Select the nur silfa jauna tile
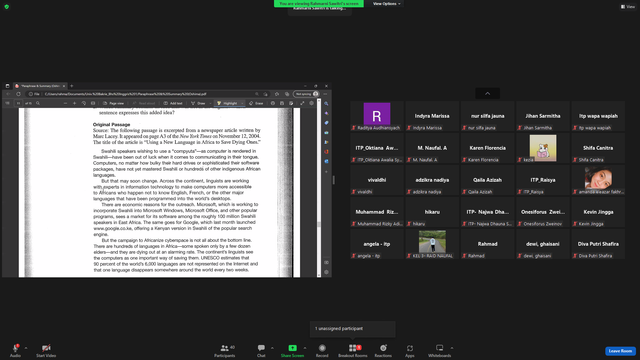This screenshot has height=360, width=640. pos(487,116)
